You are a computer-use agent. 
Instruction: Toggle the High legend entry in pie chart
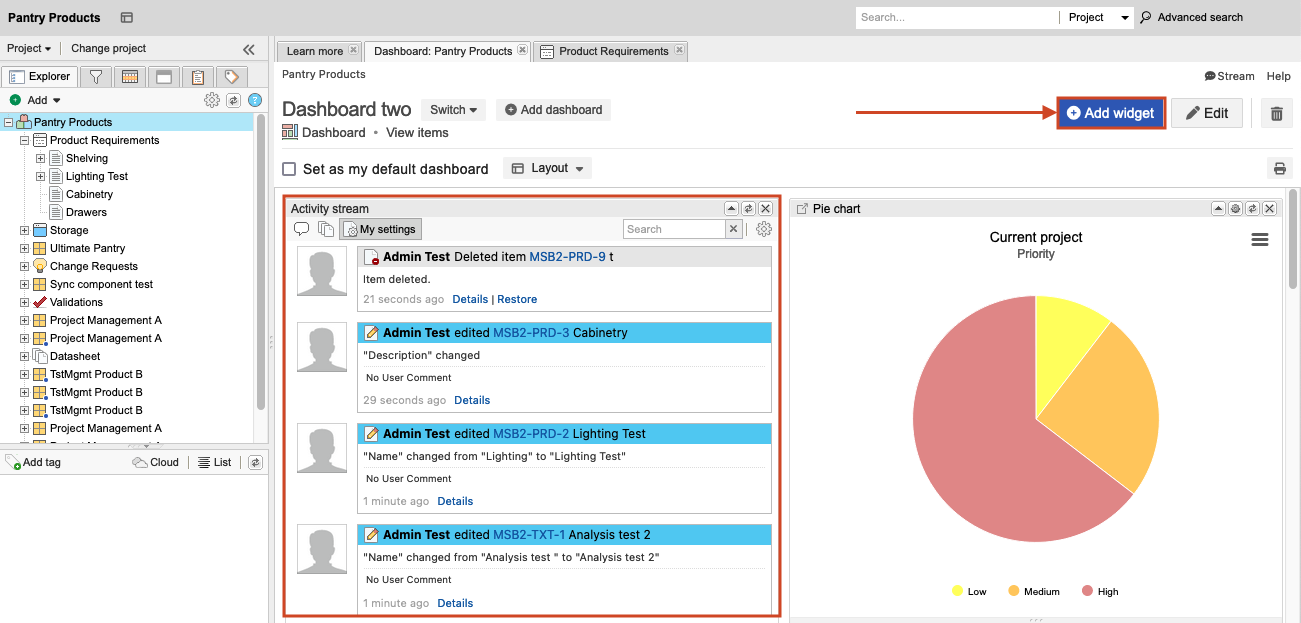[x=1099, y=592]
